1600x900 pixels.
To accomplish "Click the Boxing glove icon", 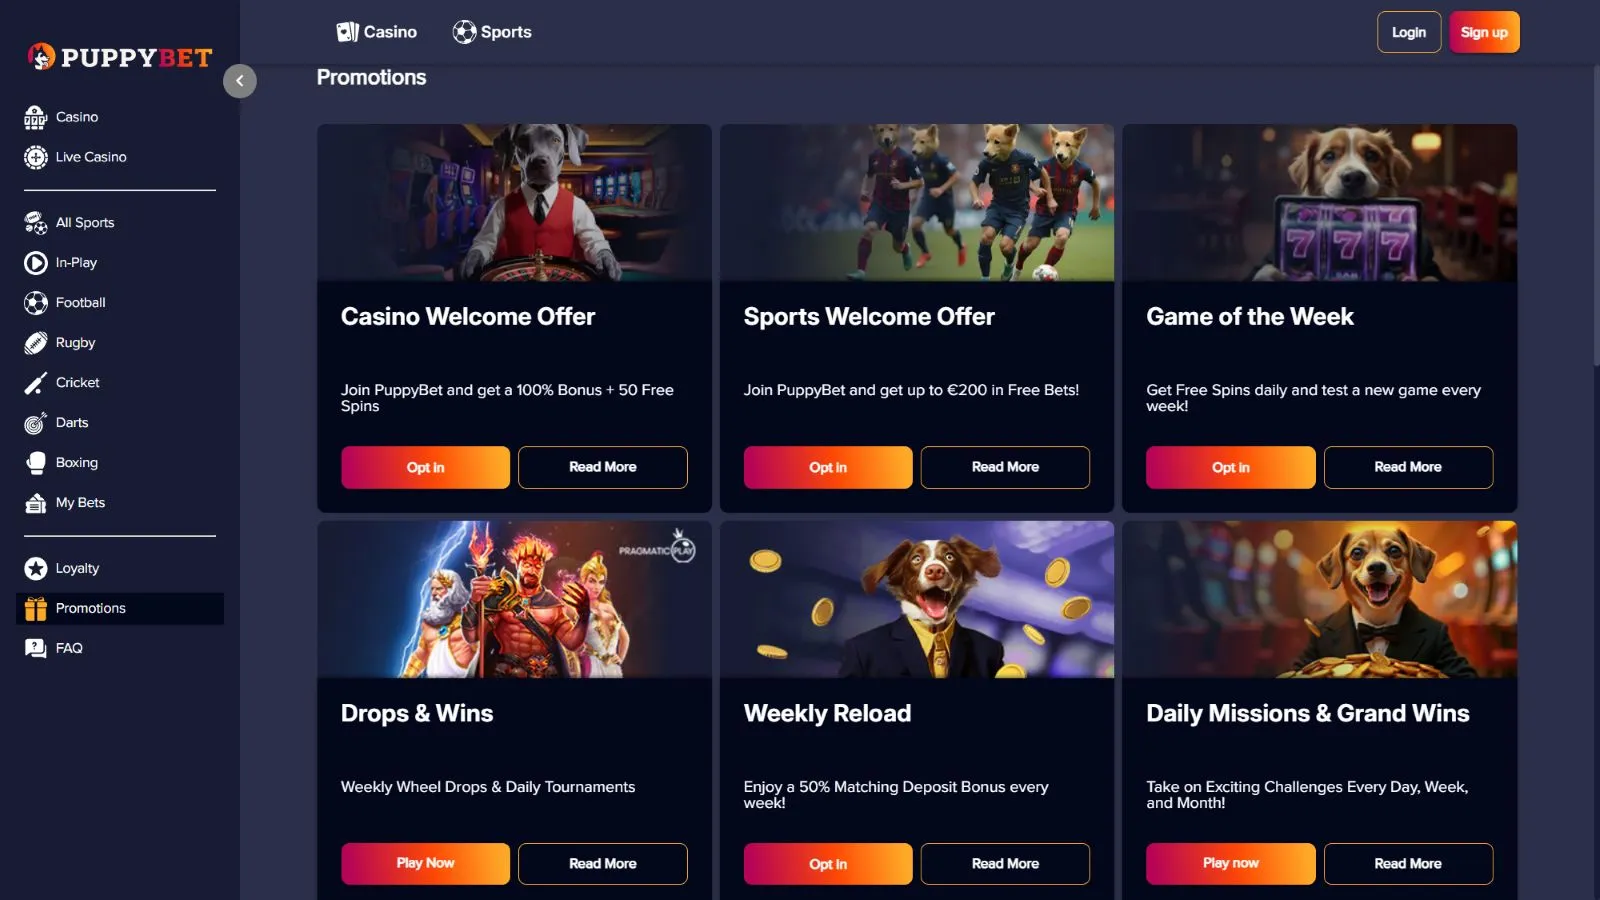I will [x=36, y=463].
